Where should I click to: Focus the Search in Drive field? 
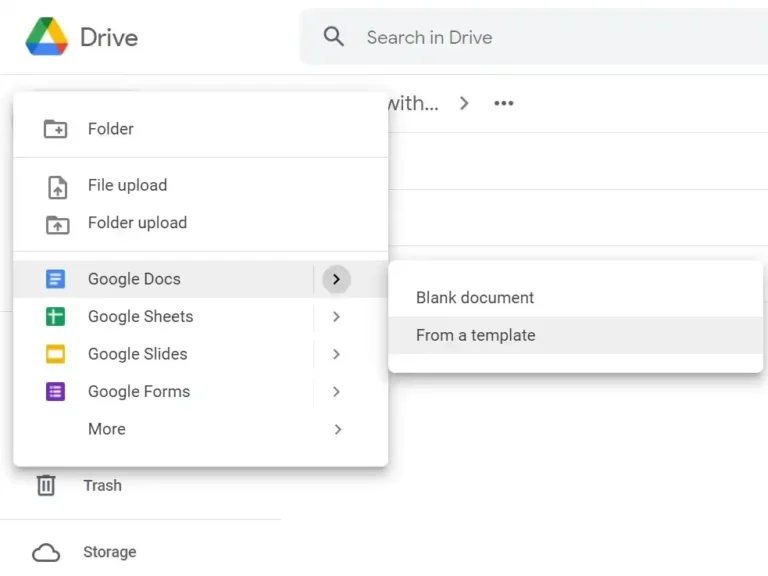(534, 37)
